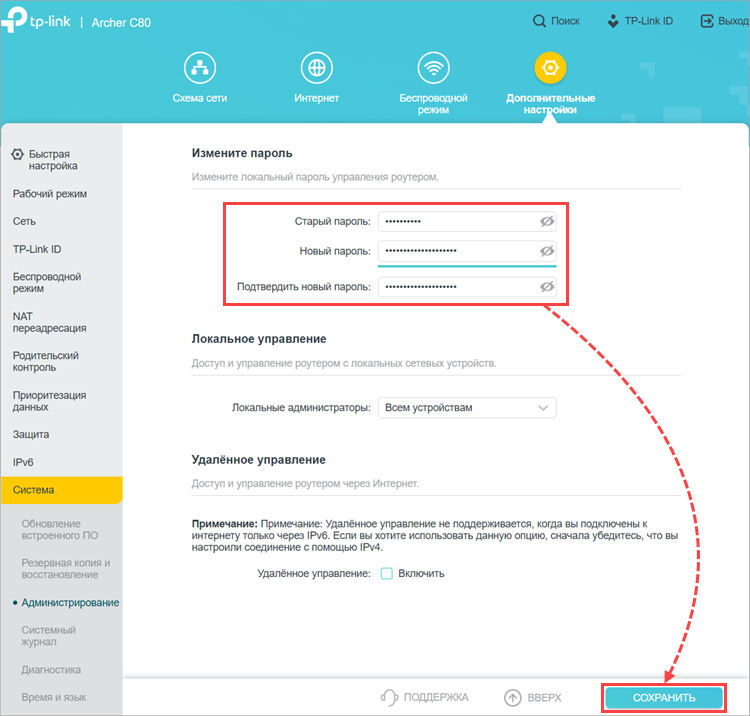Open Рабочий режим in sidebar

[x=50, y=194]
